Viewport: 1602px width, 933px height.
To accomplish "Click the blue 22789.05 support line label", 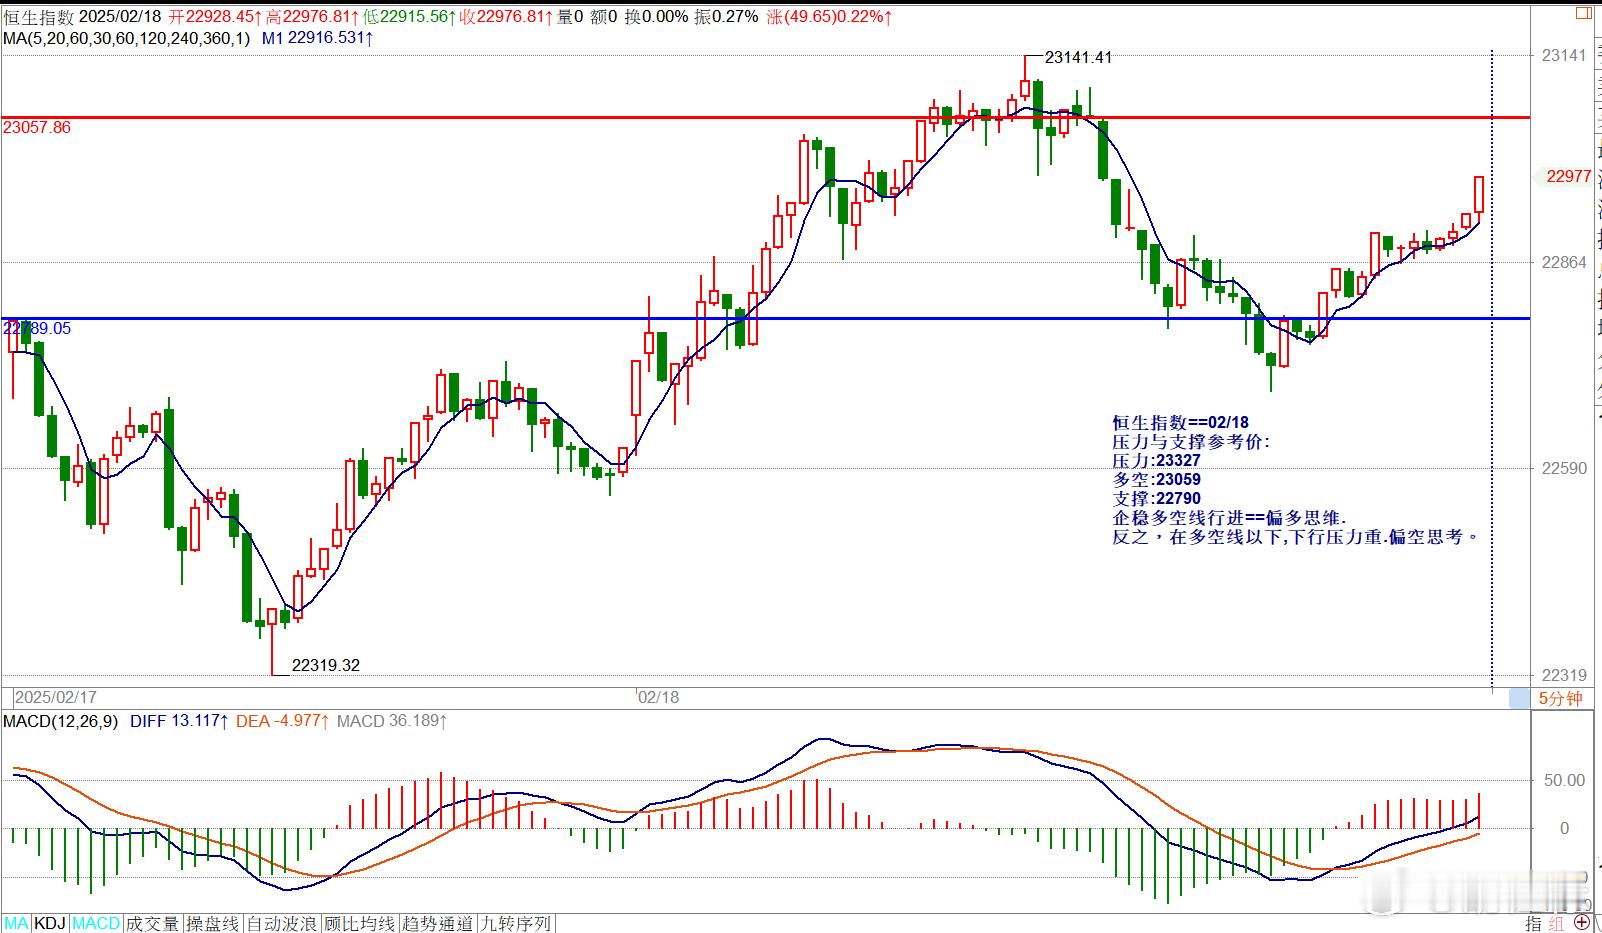I will (37, 328).
